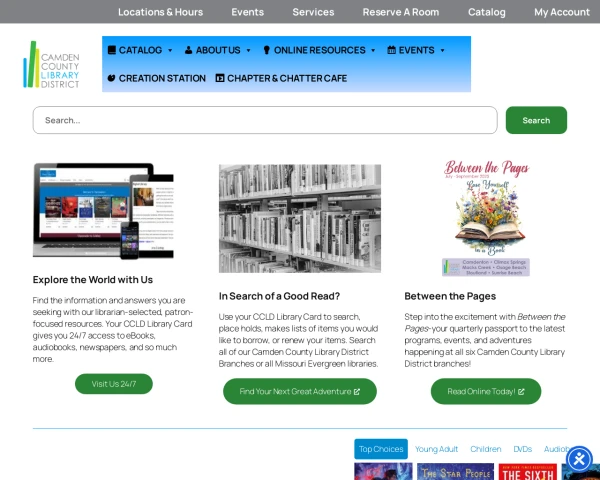This screenshot has width=600, height=480.
Task: Expand the ONLINE RESOURCES dropdown arrow
Action: pos(373,50)
